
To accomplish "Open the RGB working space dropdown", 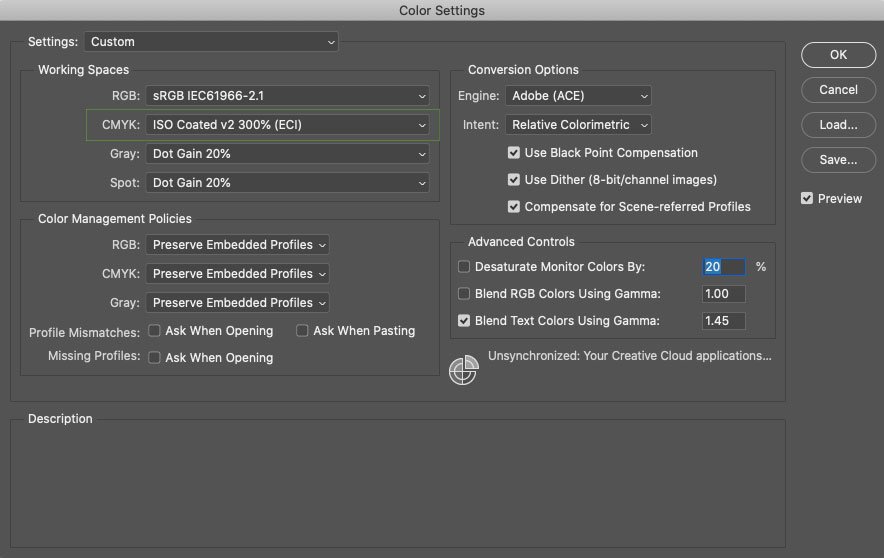I will pyautogui.click(x=287, y=96).
